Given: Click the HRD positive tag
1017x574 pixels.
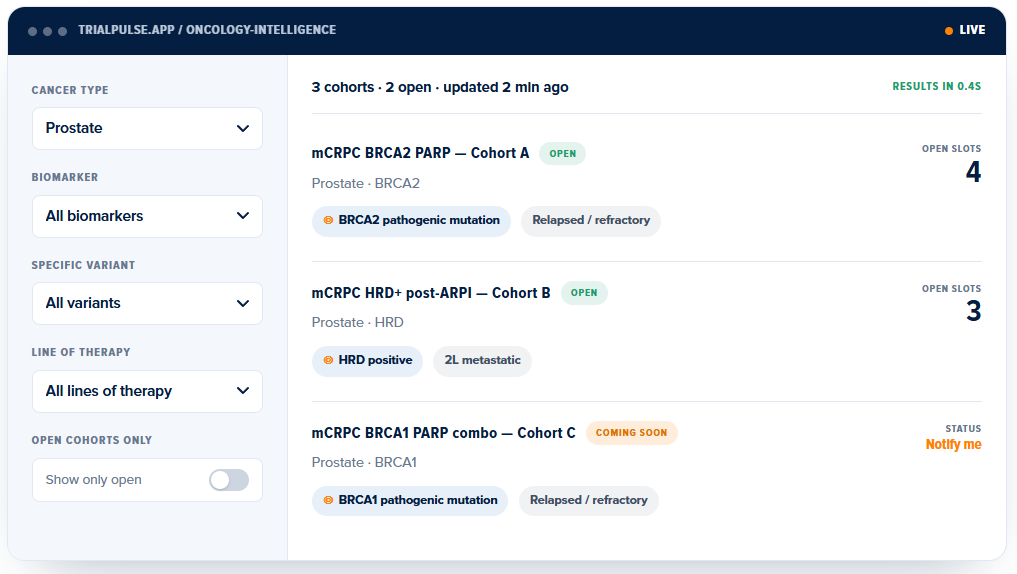Looking at the screenshot, I should [367, 361].
